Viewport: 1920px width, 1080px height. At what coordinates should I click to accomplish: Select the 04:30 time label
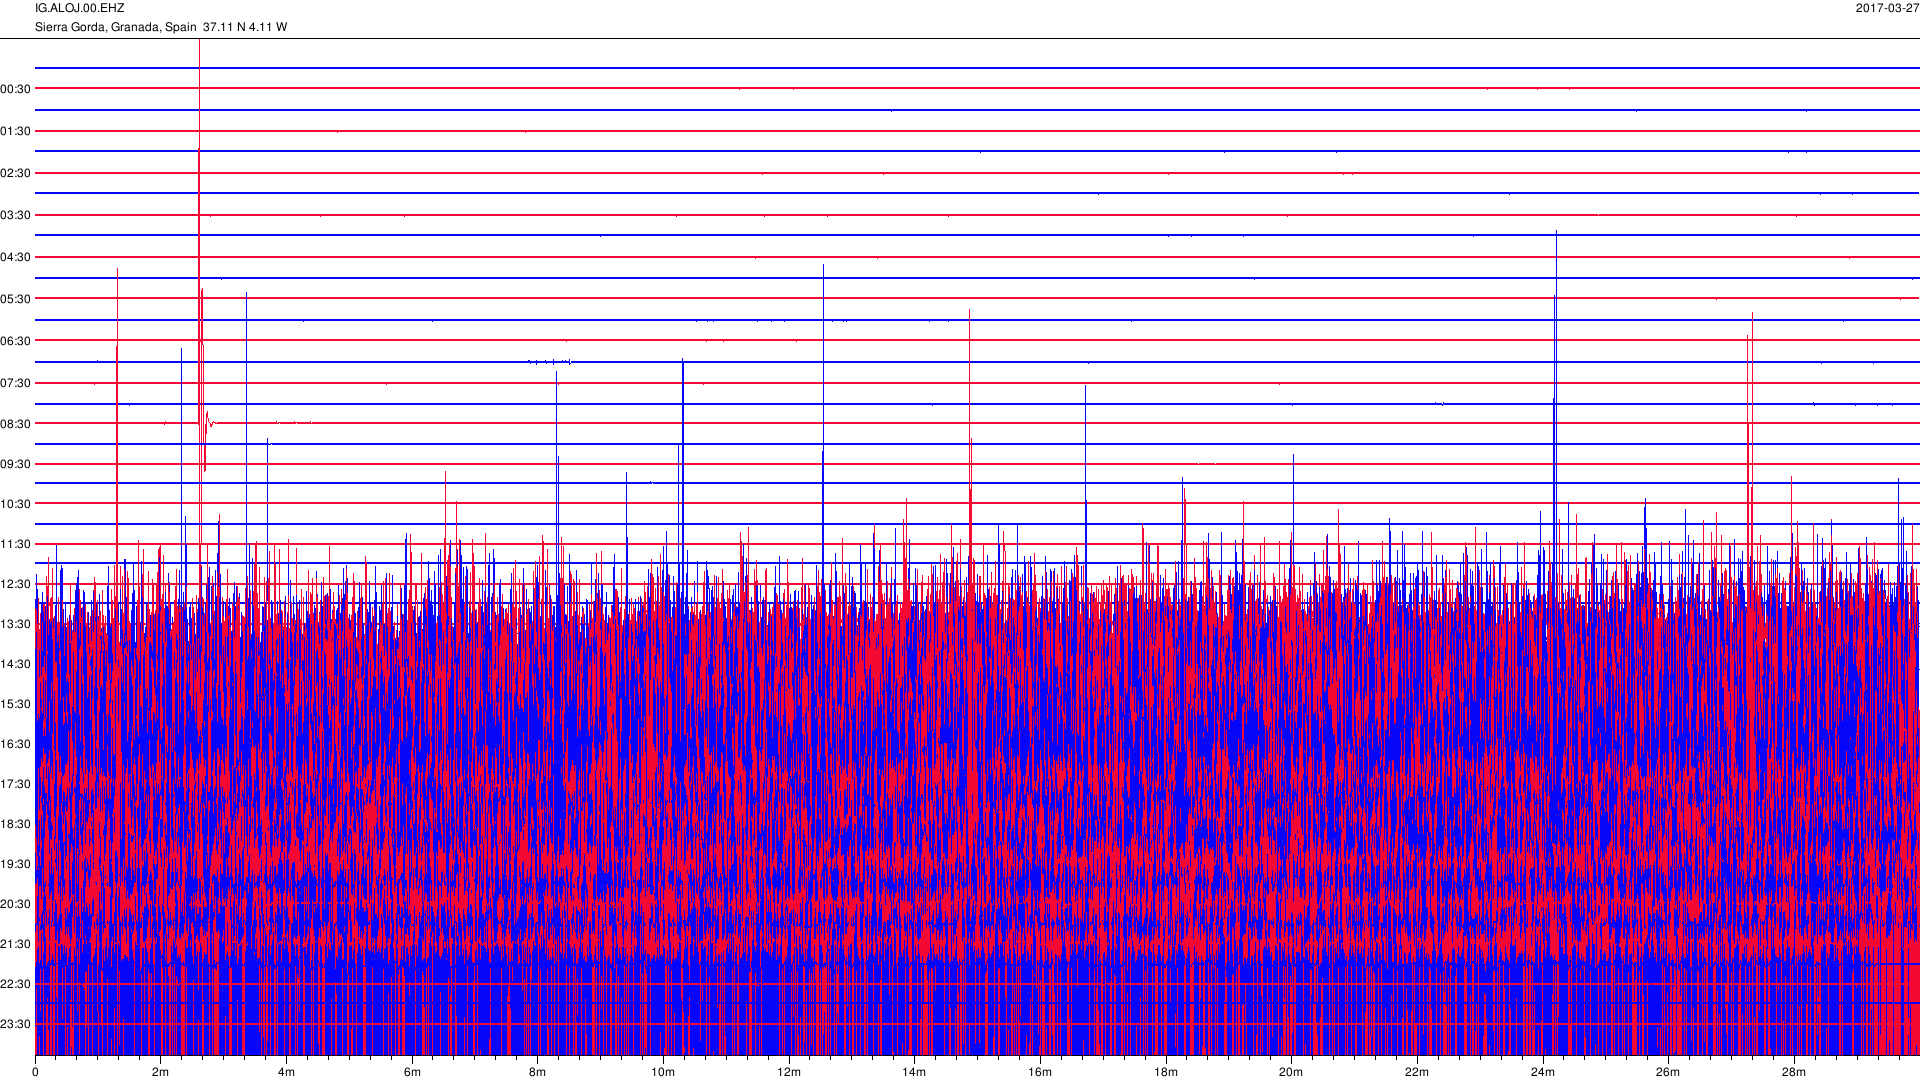tap(16, 257)
